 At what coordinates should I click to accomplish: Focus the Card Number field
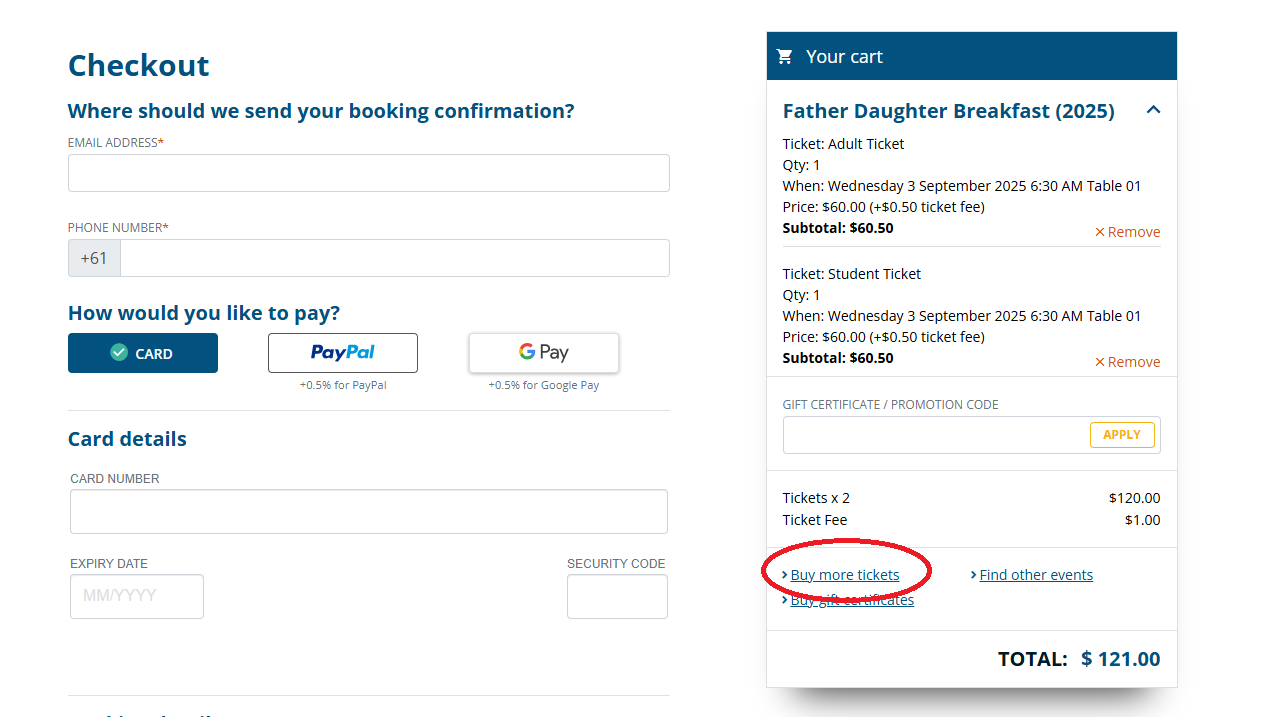pyautogui.click(x=369, y=512)
